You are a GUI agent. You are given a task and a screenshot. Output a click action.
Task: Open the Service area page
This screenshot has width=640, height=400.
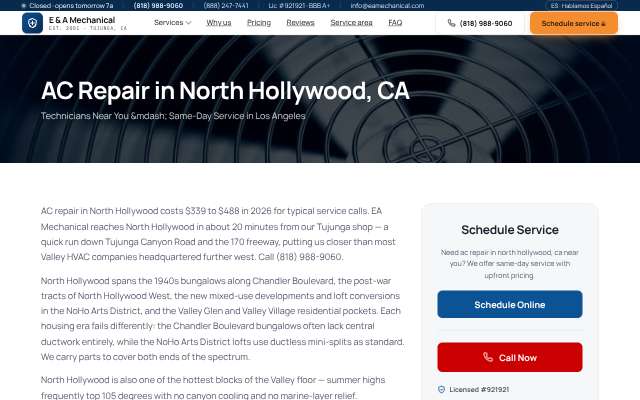click(x=351, y=22)
